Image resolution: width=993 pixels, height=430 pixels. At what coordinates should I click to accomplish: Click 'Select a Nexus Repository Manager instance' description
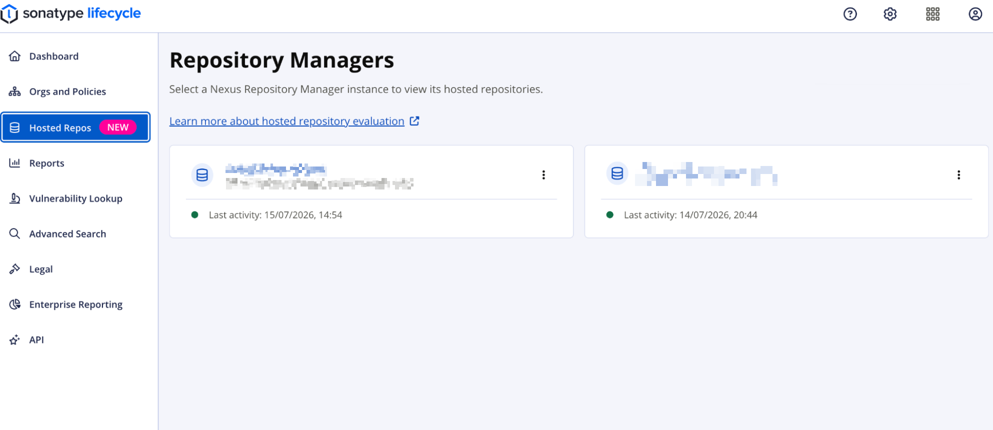tap(356, 89)
